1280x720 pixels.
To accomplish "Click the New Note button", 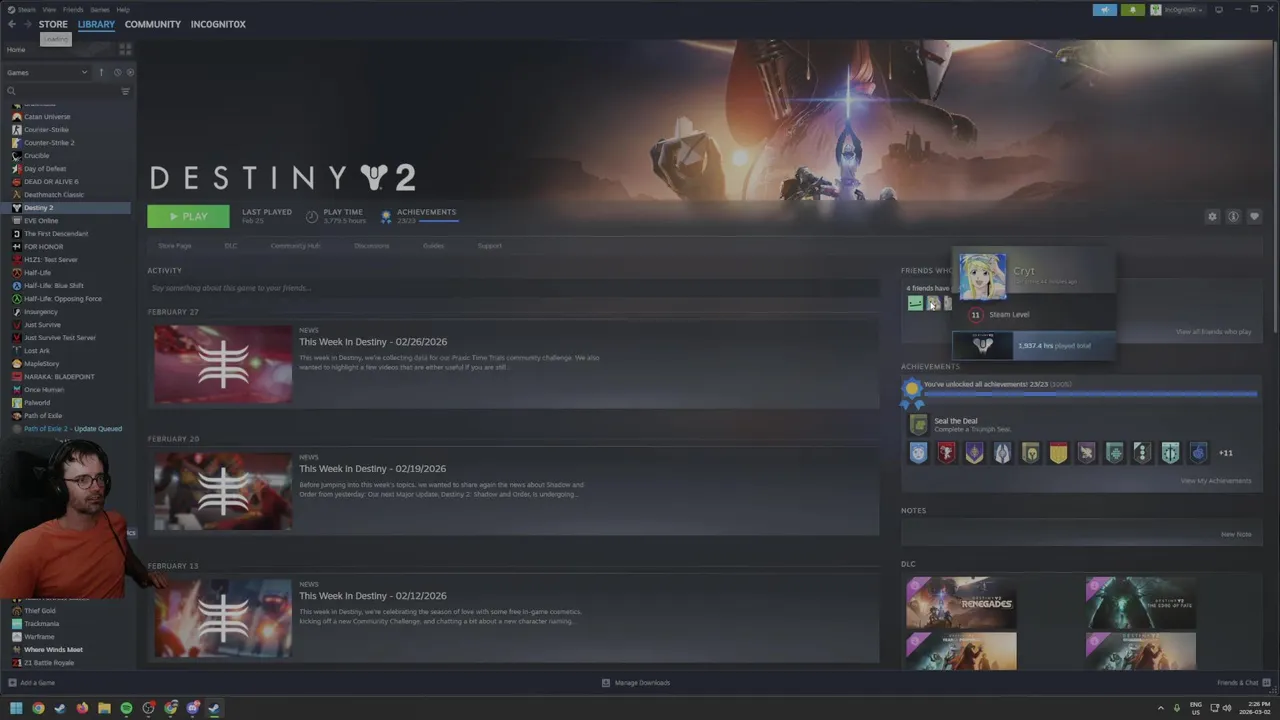I will 1236,534.
